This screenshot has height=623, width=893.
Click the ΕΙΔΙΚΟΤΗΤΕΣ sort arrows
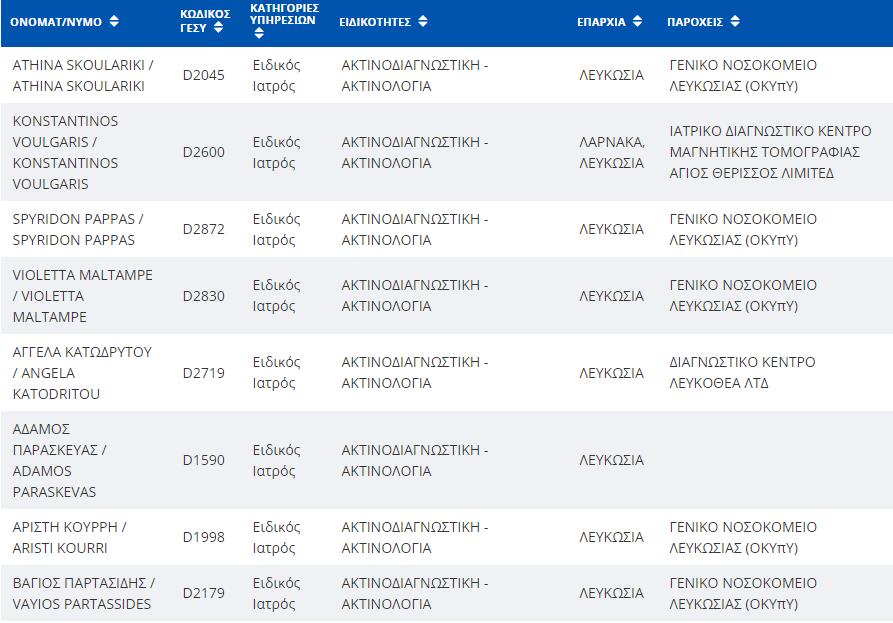point(423,22)
